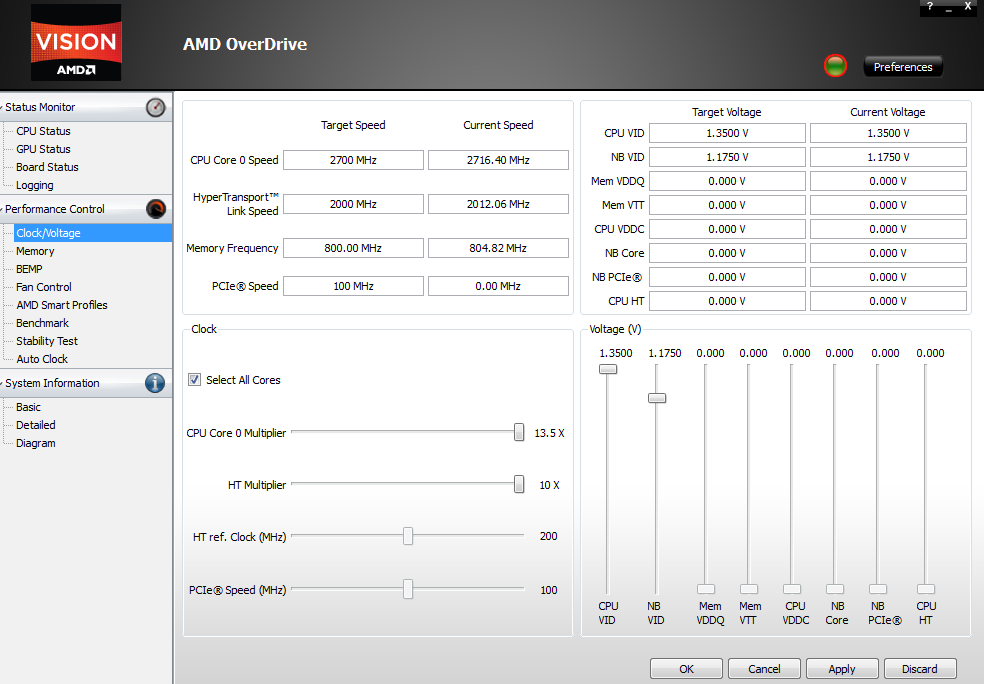Click the CPU VDDC voltage slider handle
The height and width of the screenshot is (684, 984).
coord(792,589)
